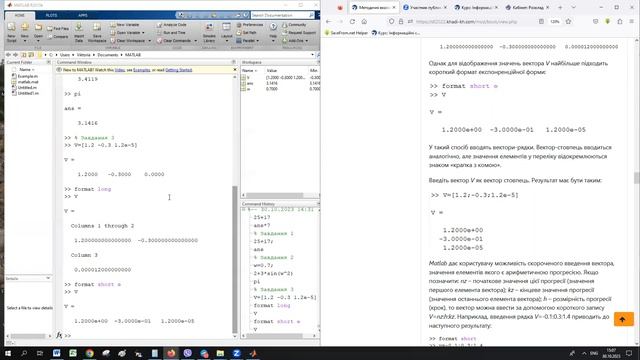
Task: Open MATLAB Preferences
Action: (250, 25)
